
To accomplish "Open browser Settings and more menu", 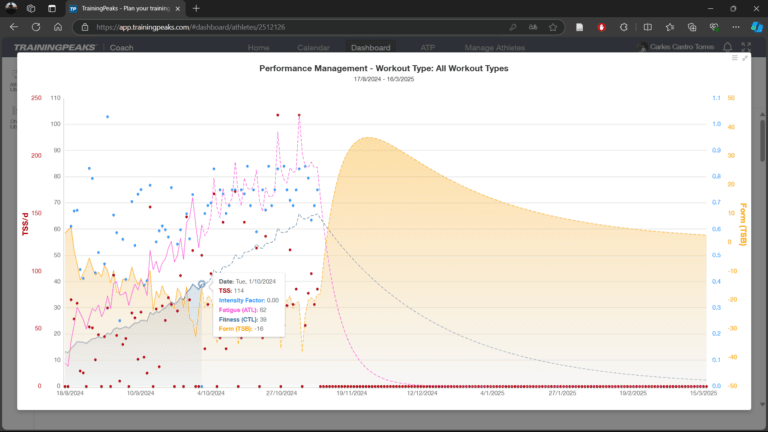I will (x=734, y=27).
